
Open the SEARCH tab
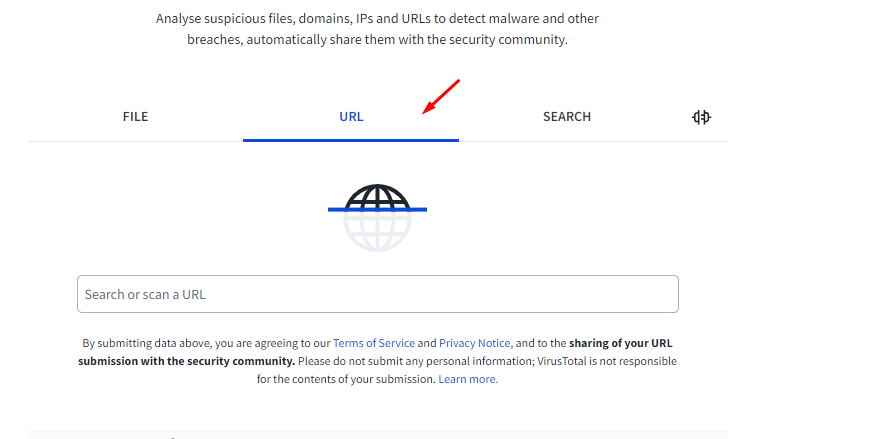[567, 117]
